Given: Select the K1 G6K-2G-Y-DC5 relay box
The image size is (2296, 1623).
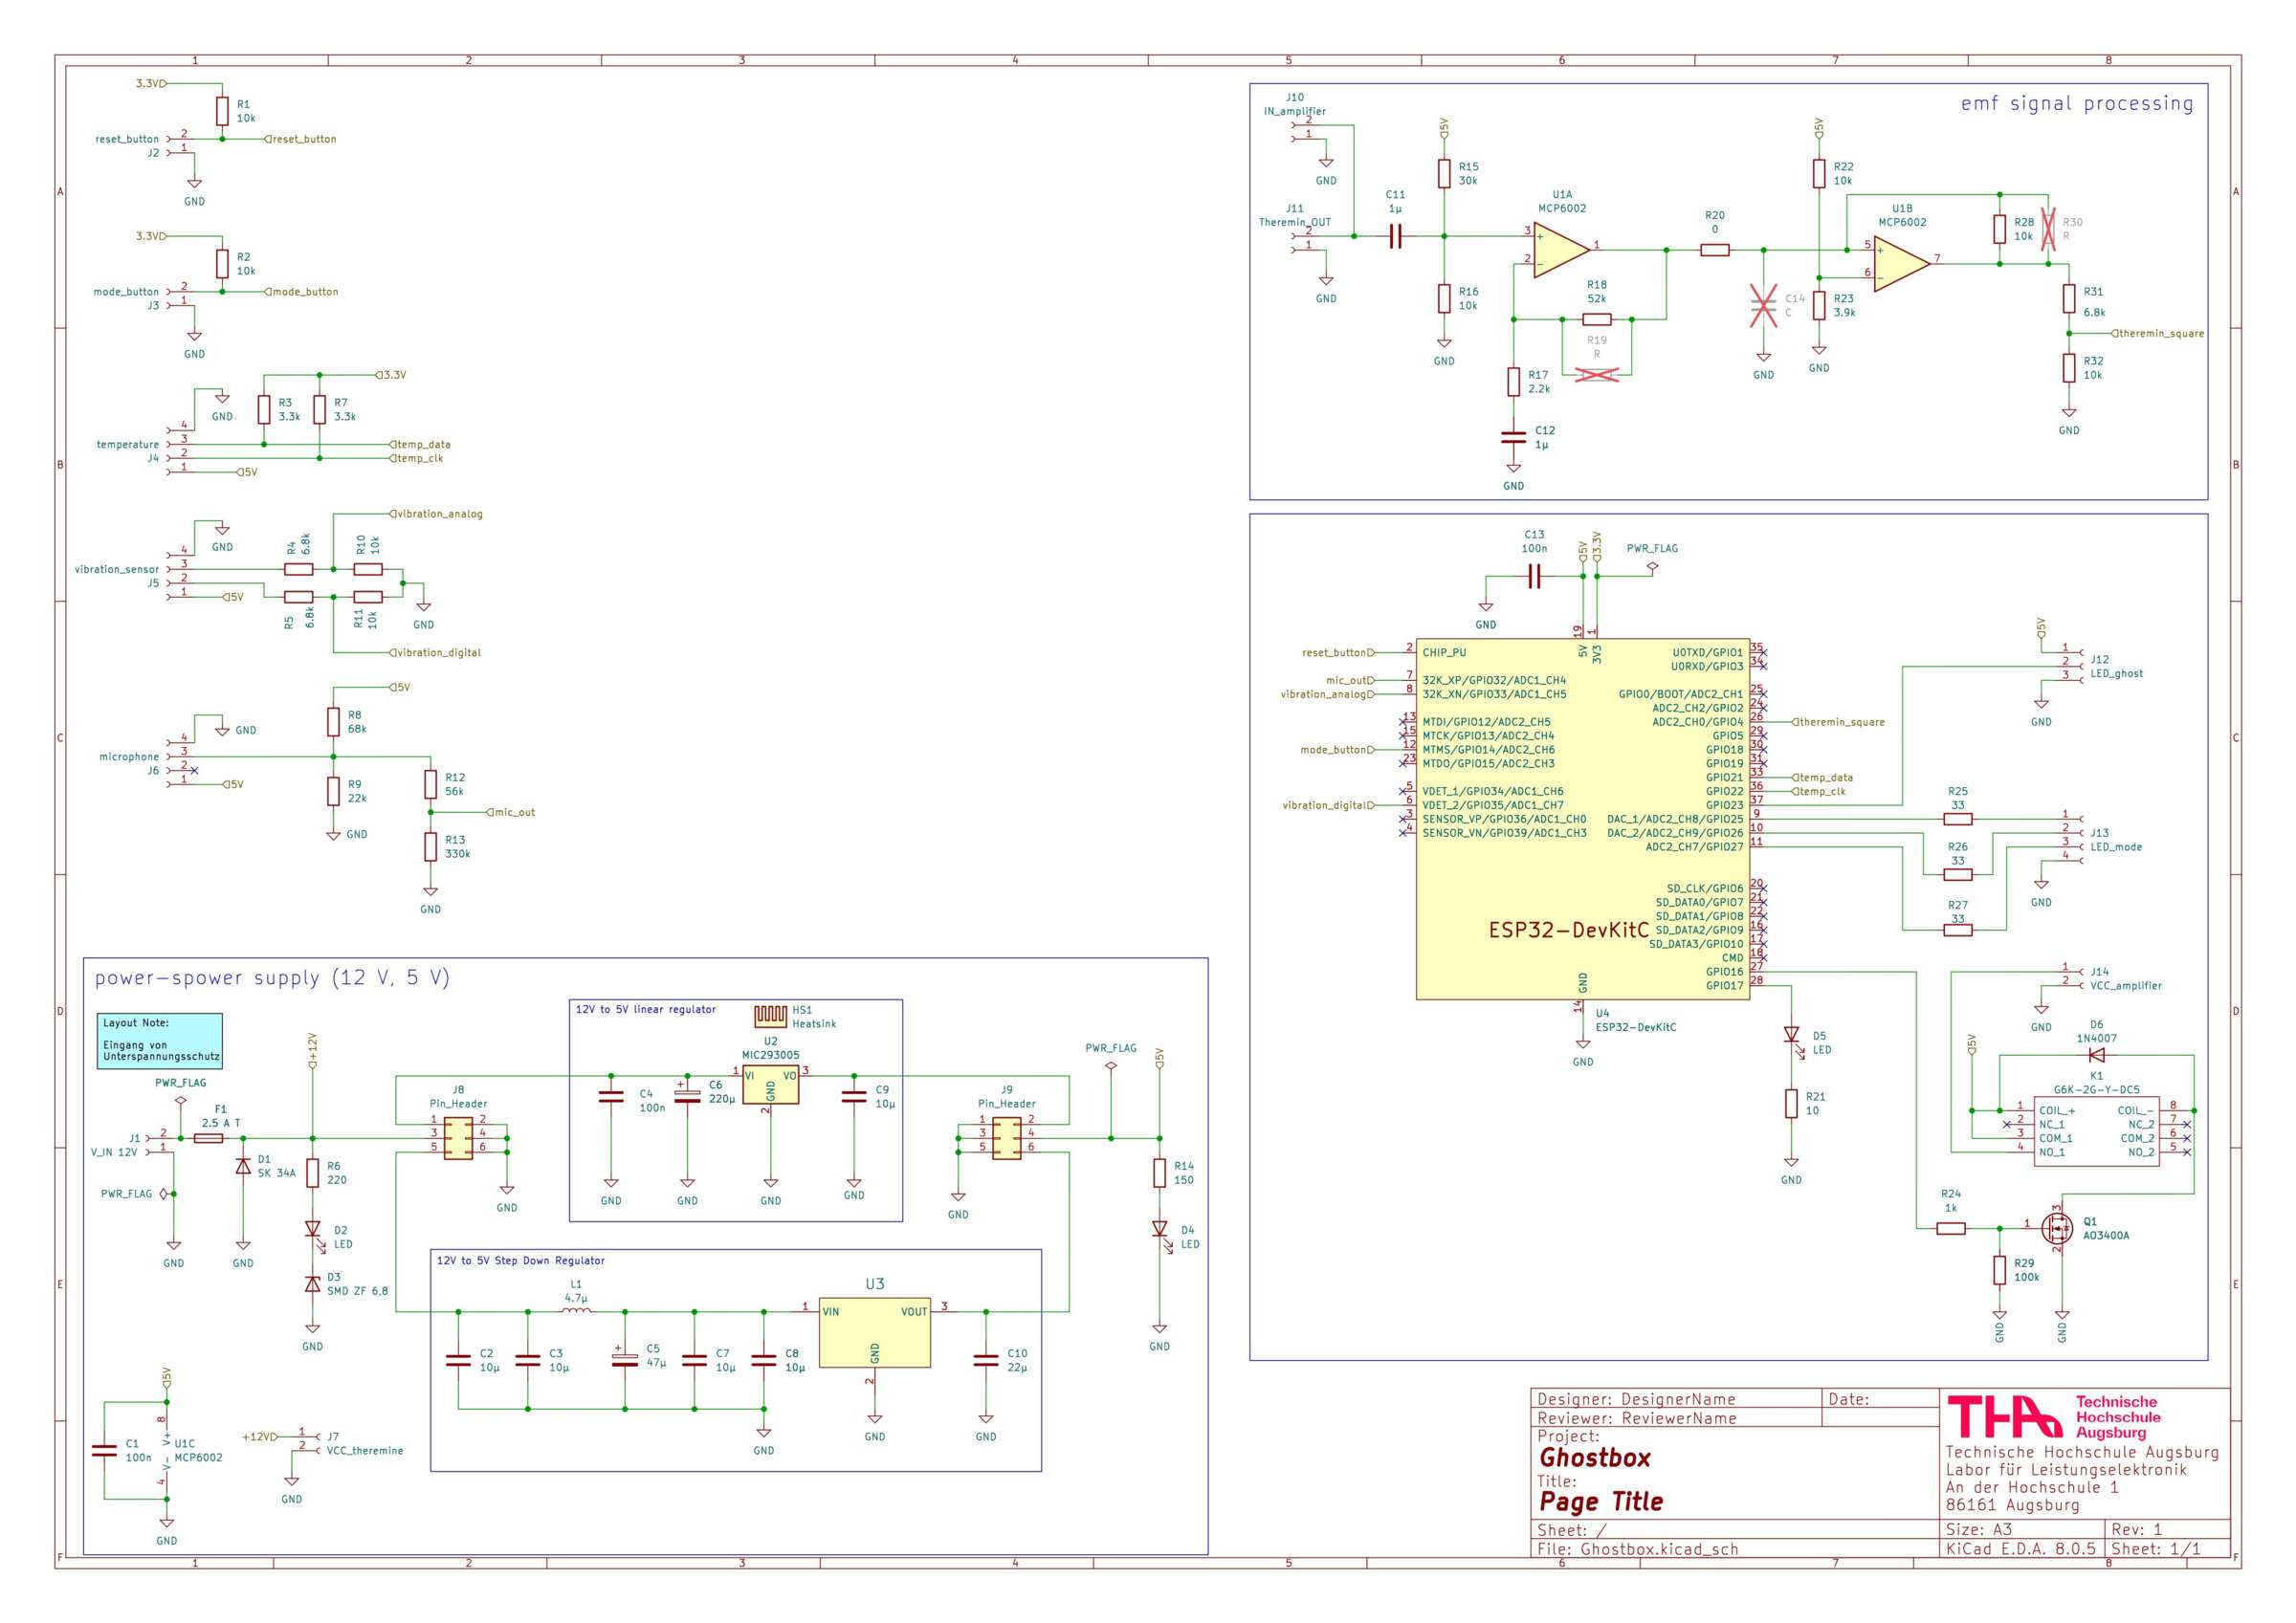Looking at the screenshot, I should [x=2096, y=1130].
